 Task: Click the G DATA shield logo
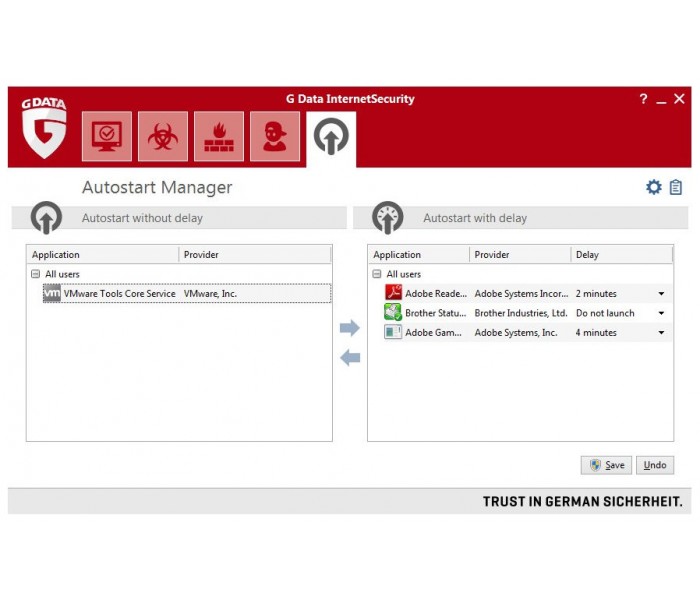44,129
